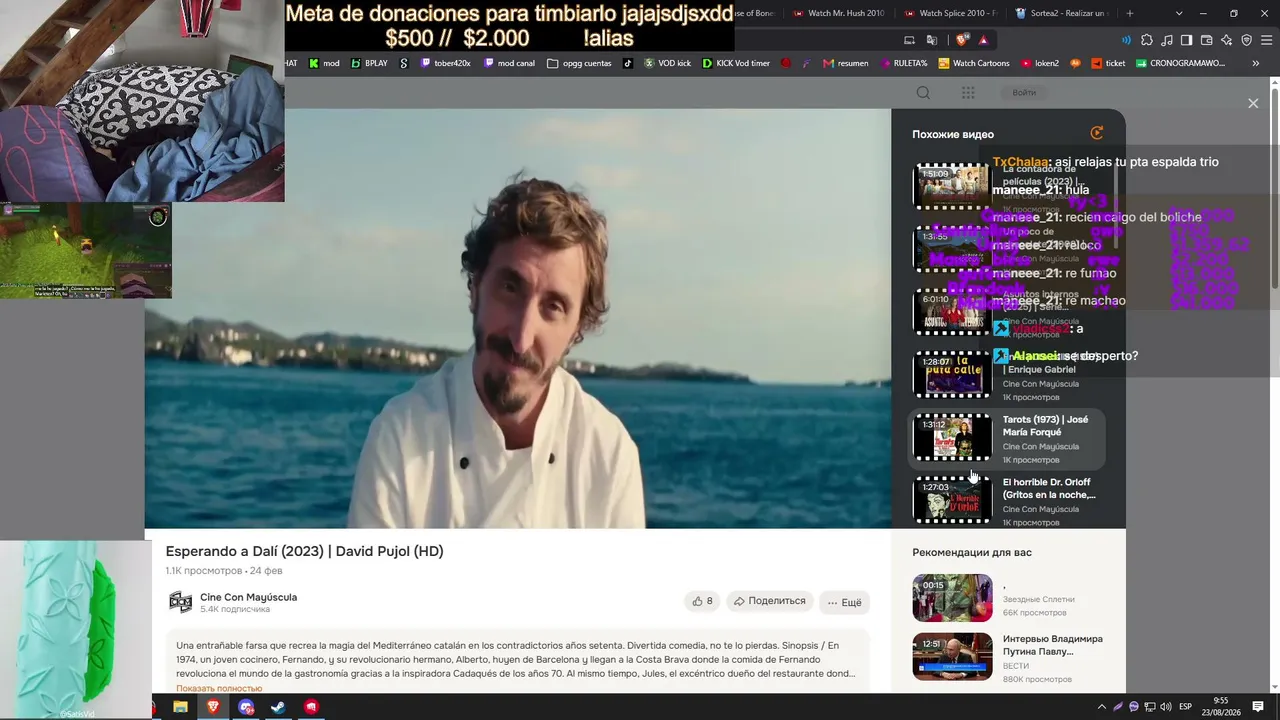Like the video with the thumbs-up button

click(702, 601)
